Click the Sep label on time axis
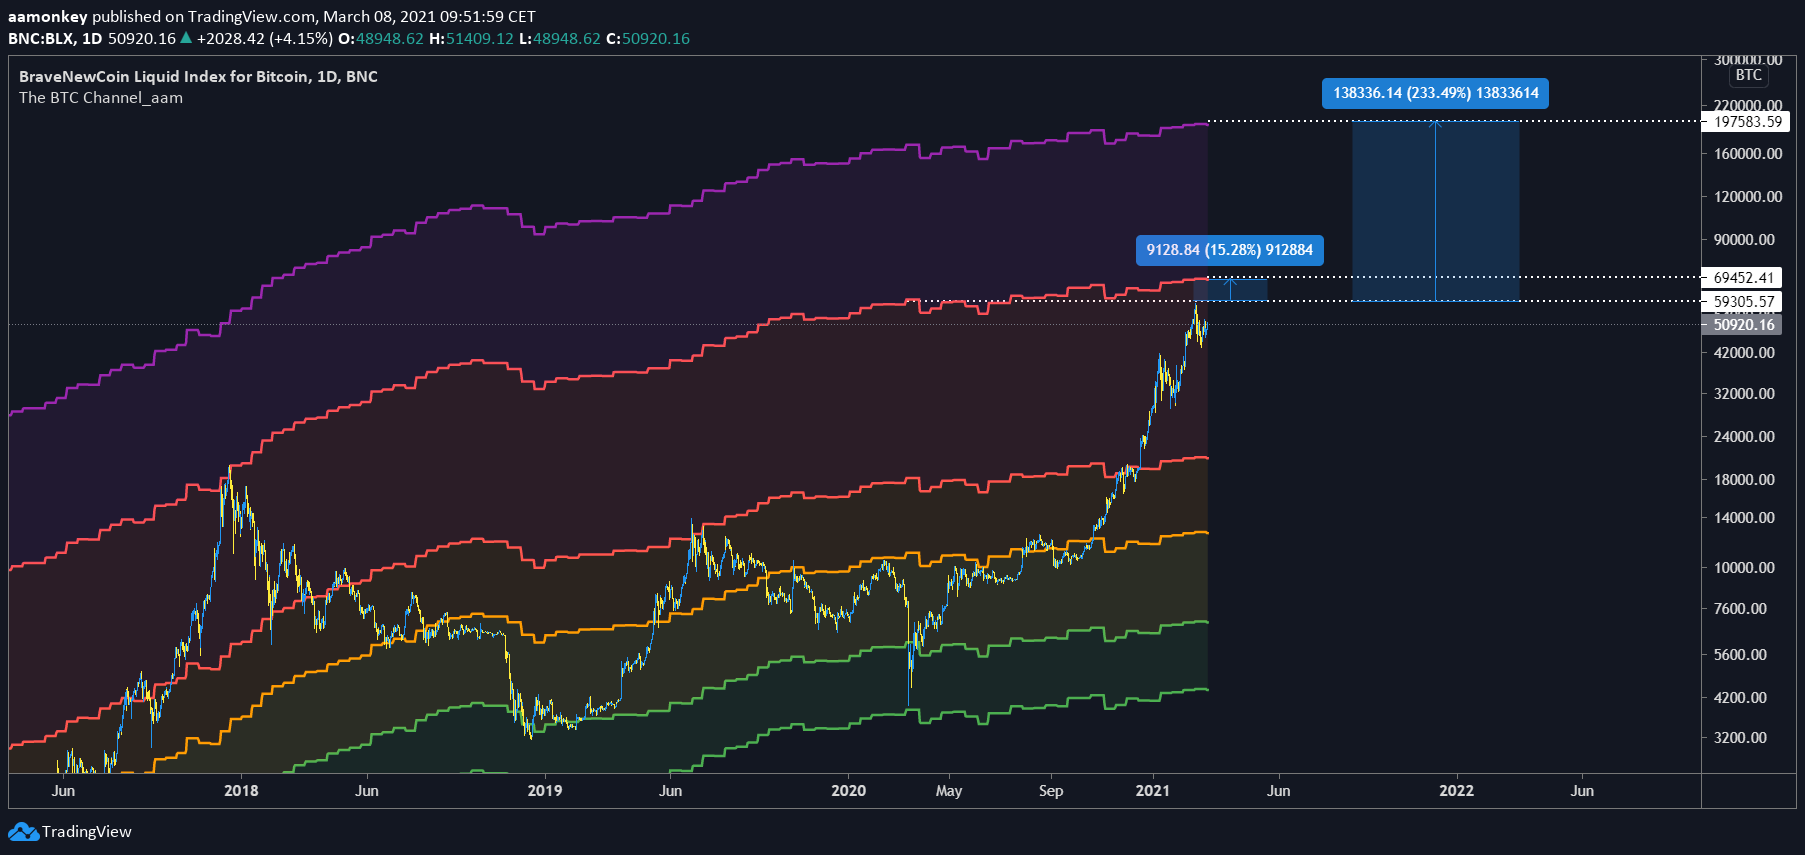The height and width of the screenshot is (855, 1805). [1051, 791]
